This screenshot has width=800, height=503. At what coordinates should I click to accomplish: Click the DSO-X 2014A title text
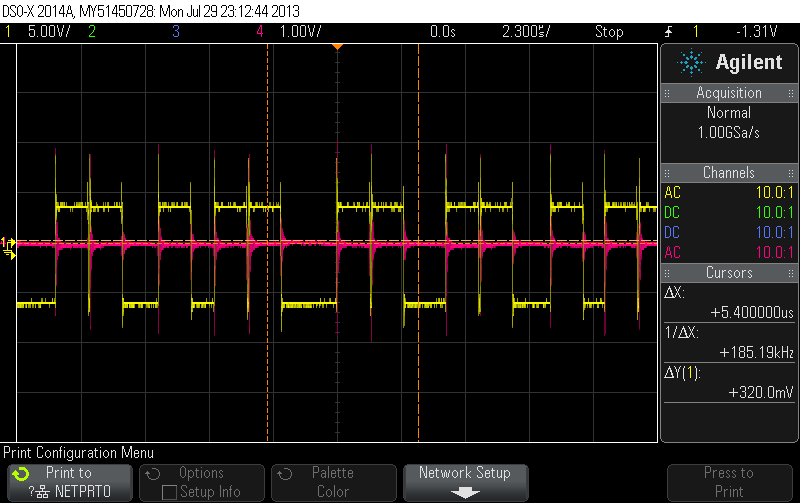coord(151,11)
